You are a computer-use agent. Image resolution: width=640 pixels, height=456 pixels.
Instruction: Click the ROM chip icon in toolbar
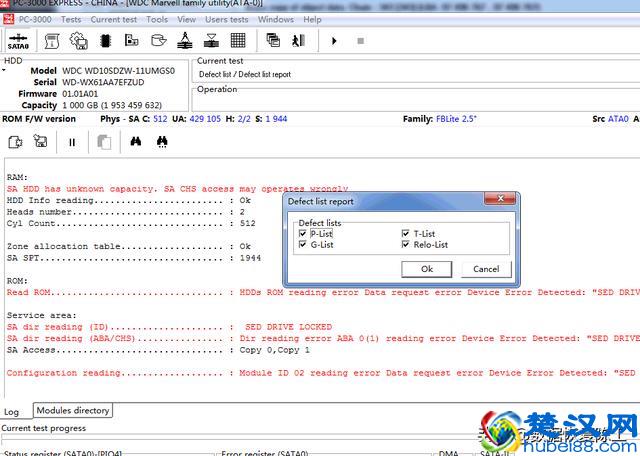point(105,41)
